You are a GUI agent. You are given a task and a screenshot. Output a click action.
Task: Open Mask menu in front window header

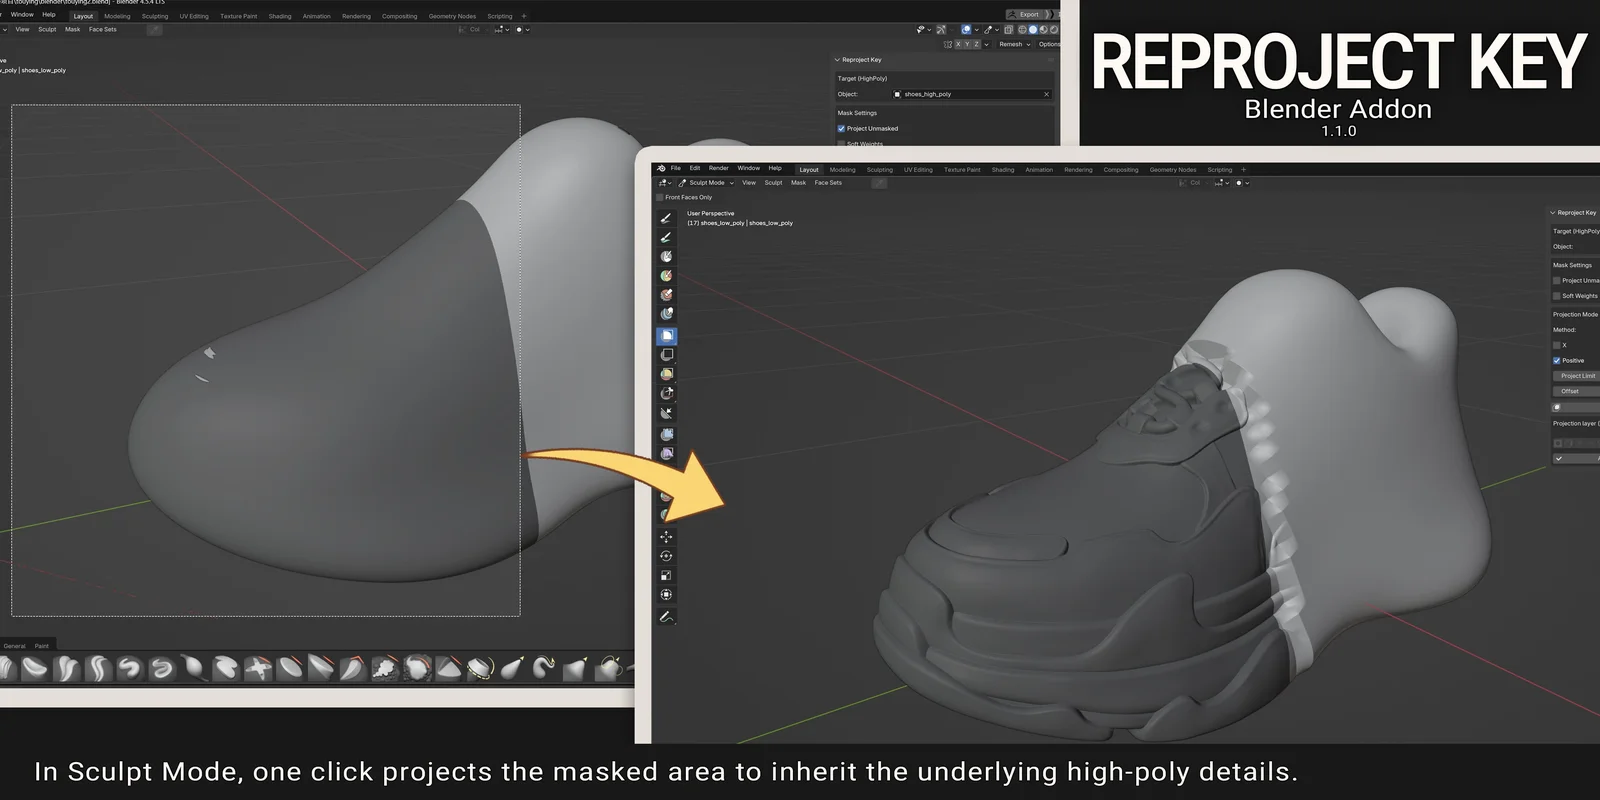tap(798, 183)
